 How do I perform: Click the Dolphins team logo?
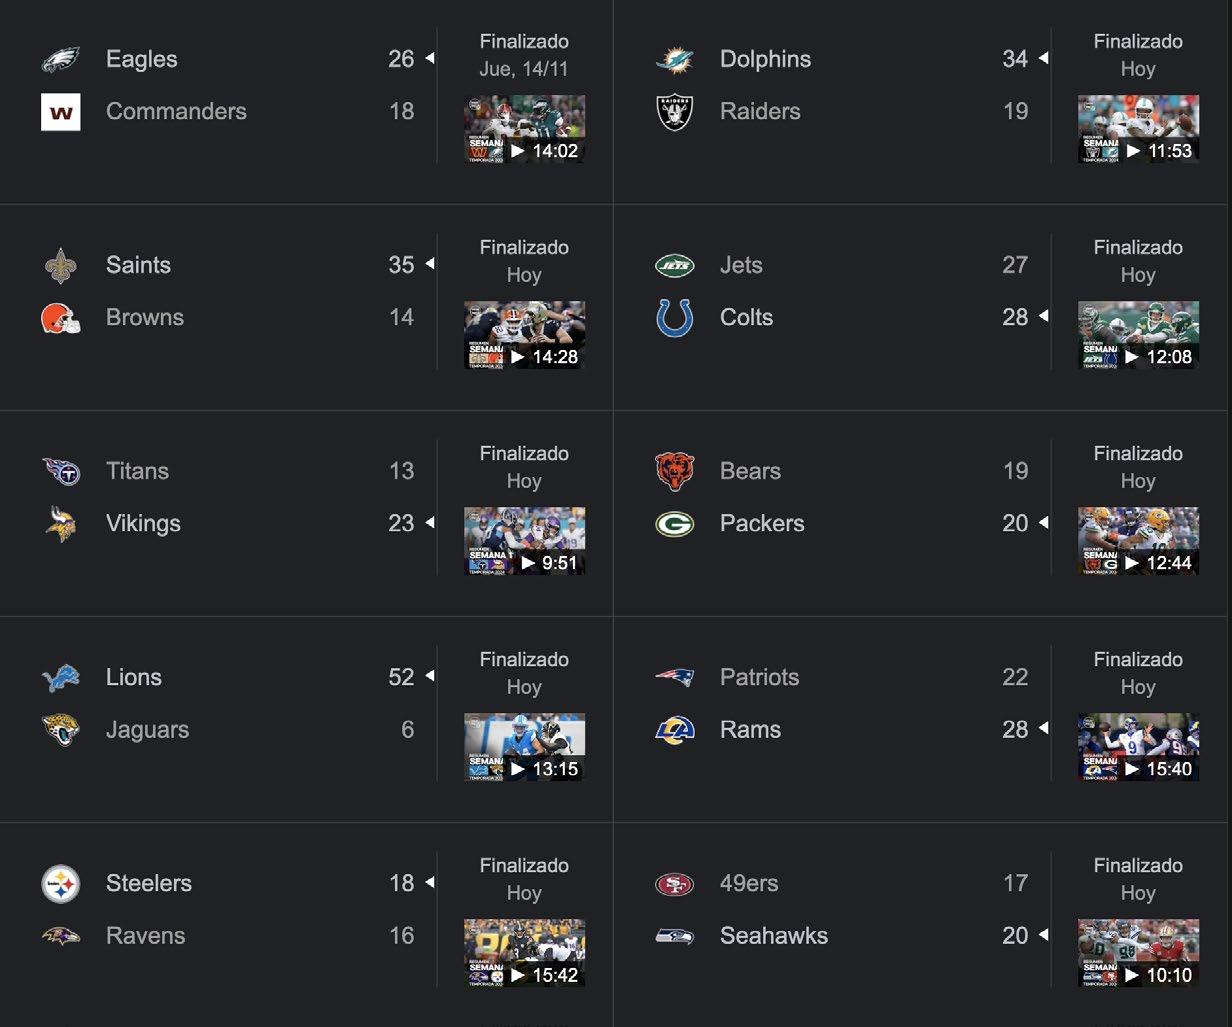coord(674,60)
